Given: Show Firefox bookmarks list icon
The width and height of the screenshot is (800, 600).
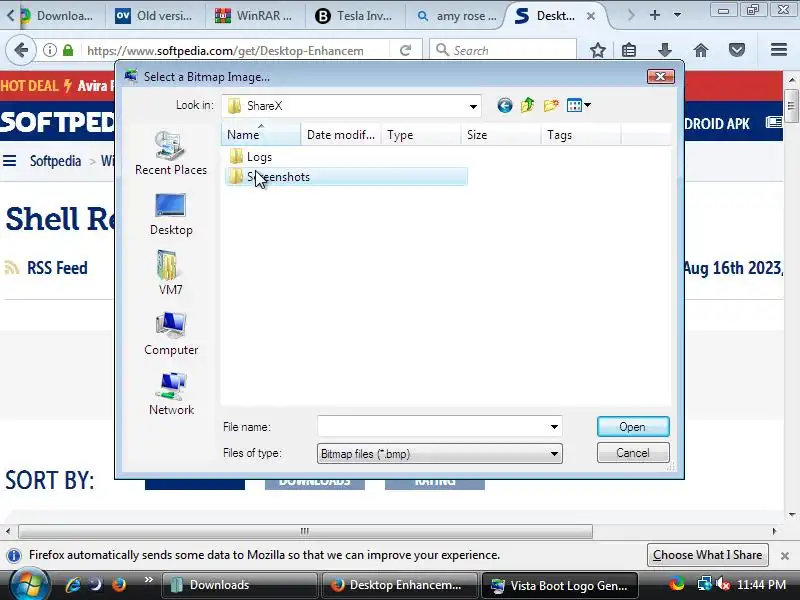Looking at the screenshot, I should pos(629,50).
